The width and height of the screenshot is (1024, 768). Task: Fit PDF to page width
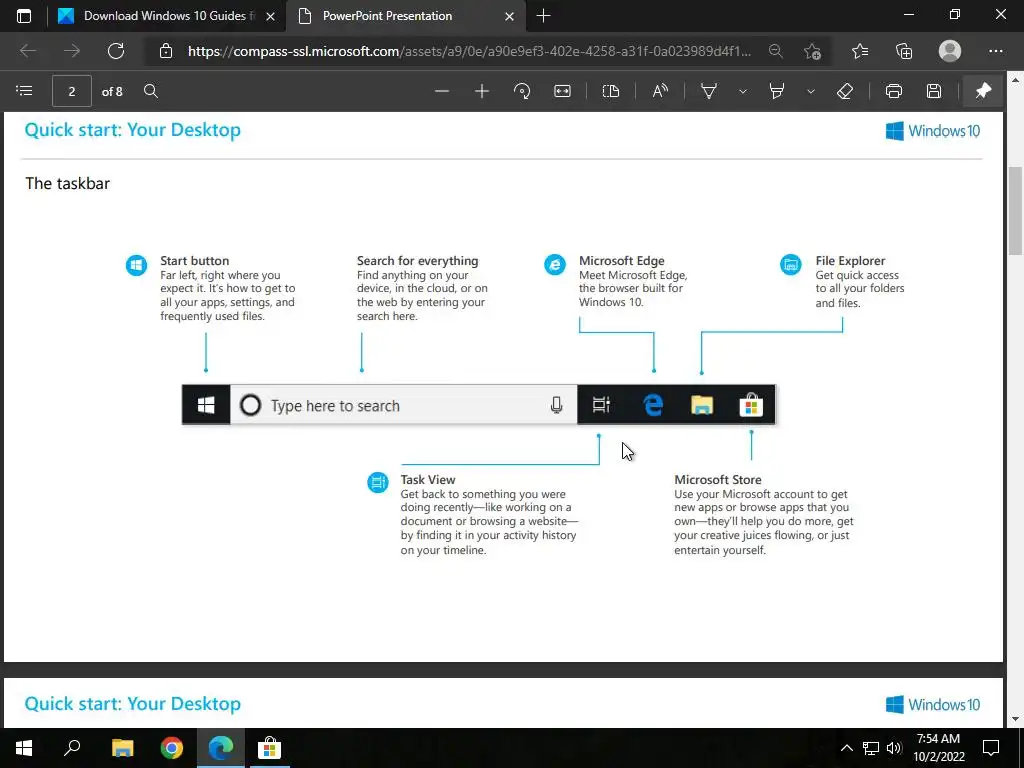(x=562, y=91)
